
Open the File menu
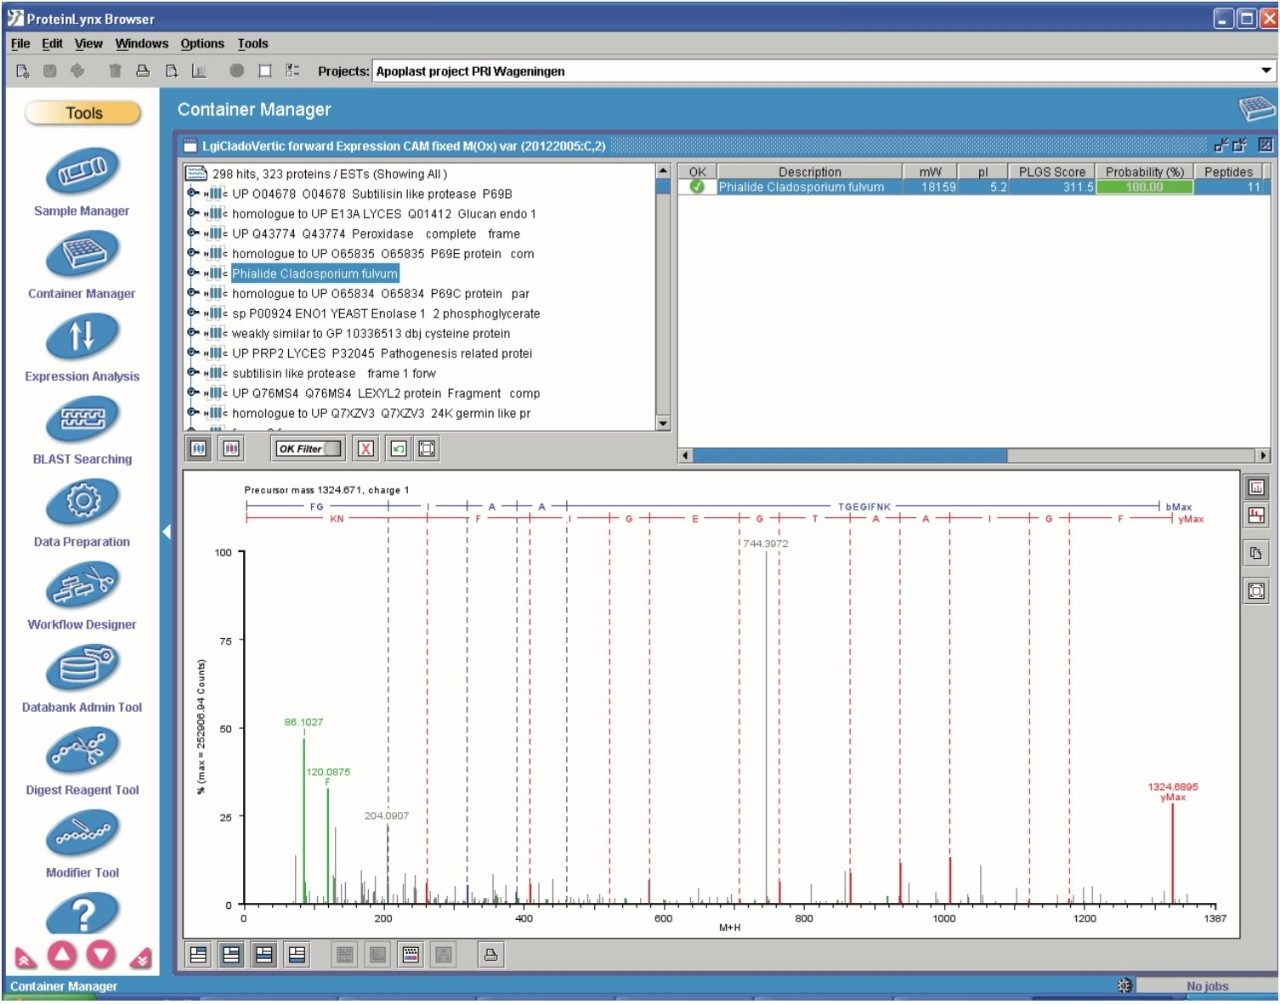pyautogui.click(x=20, y=44)
